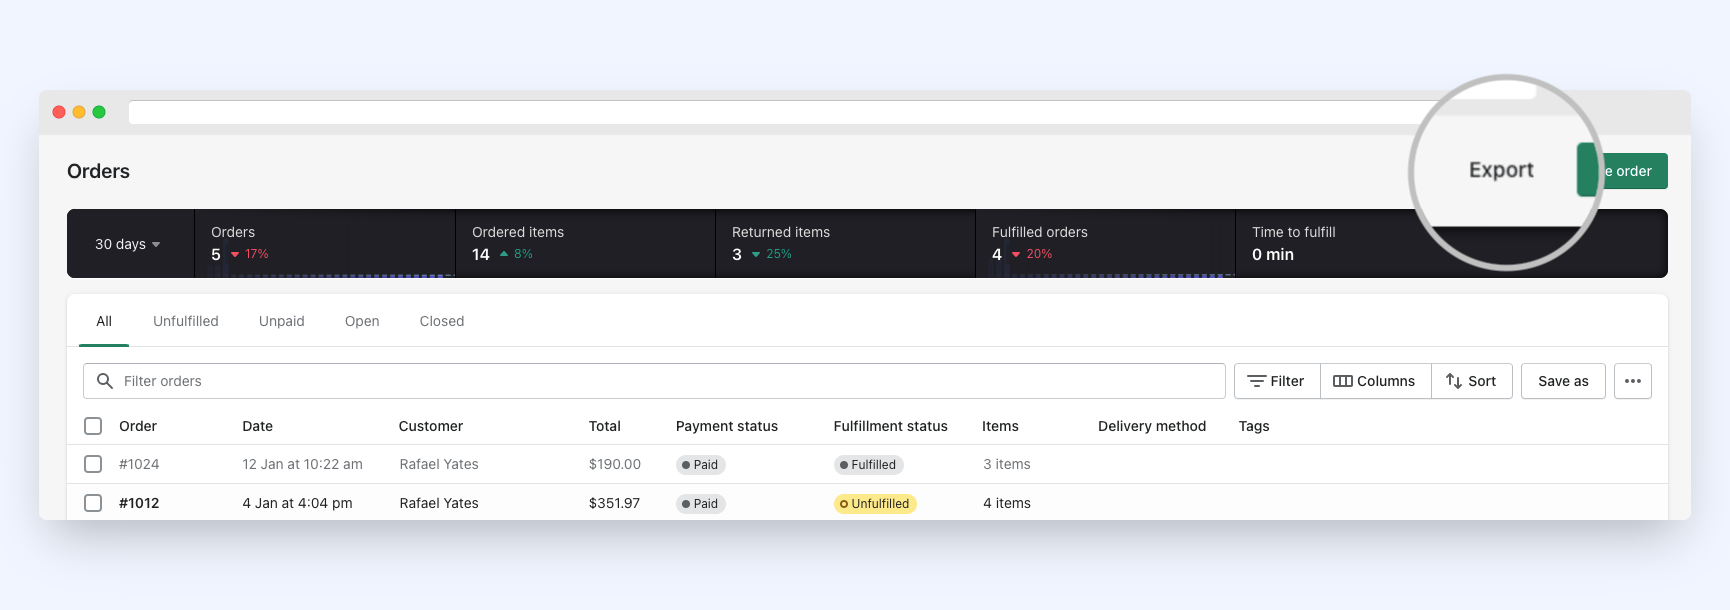This screenshot has width=1730, height=610.
Task: Click Rafael Yates in order #1012 row
Action: click(x=439, y=503)
